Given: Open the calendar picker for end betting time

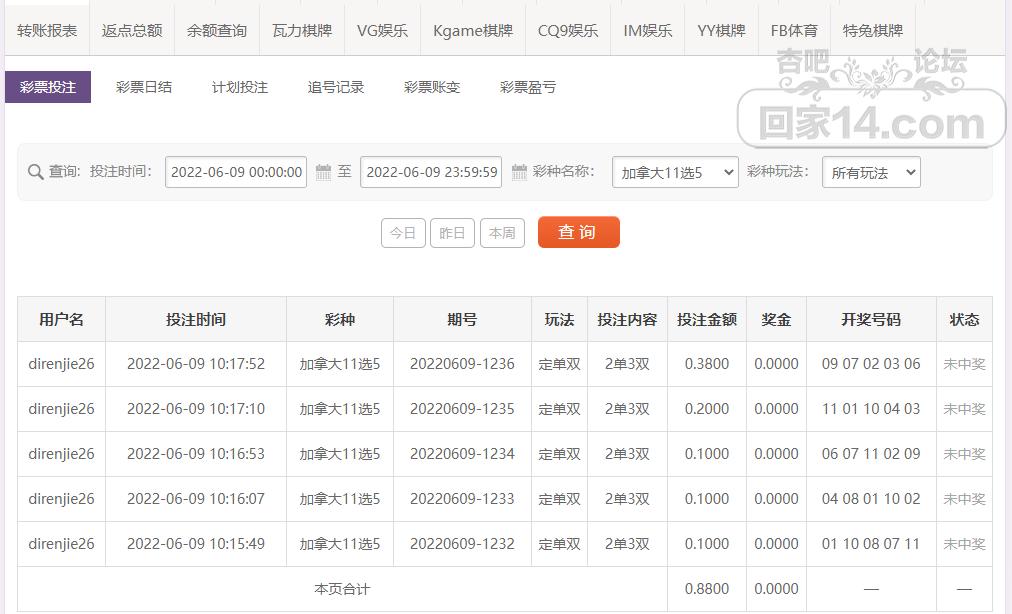Looking at the screenshot, I should coord(520,171).
